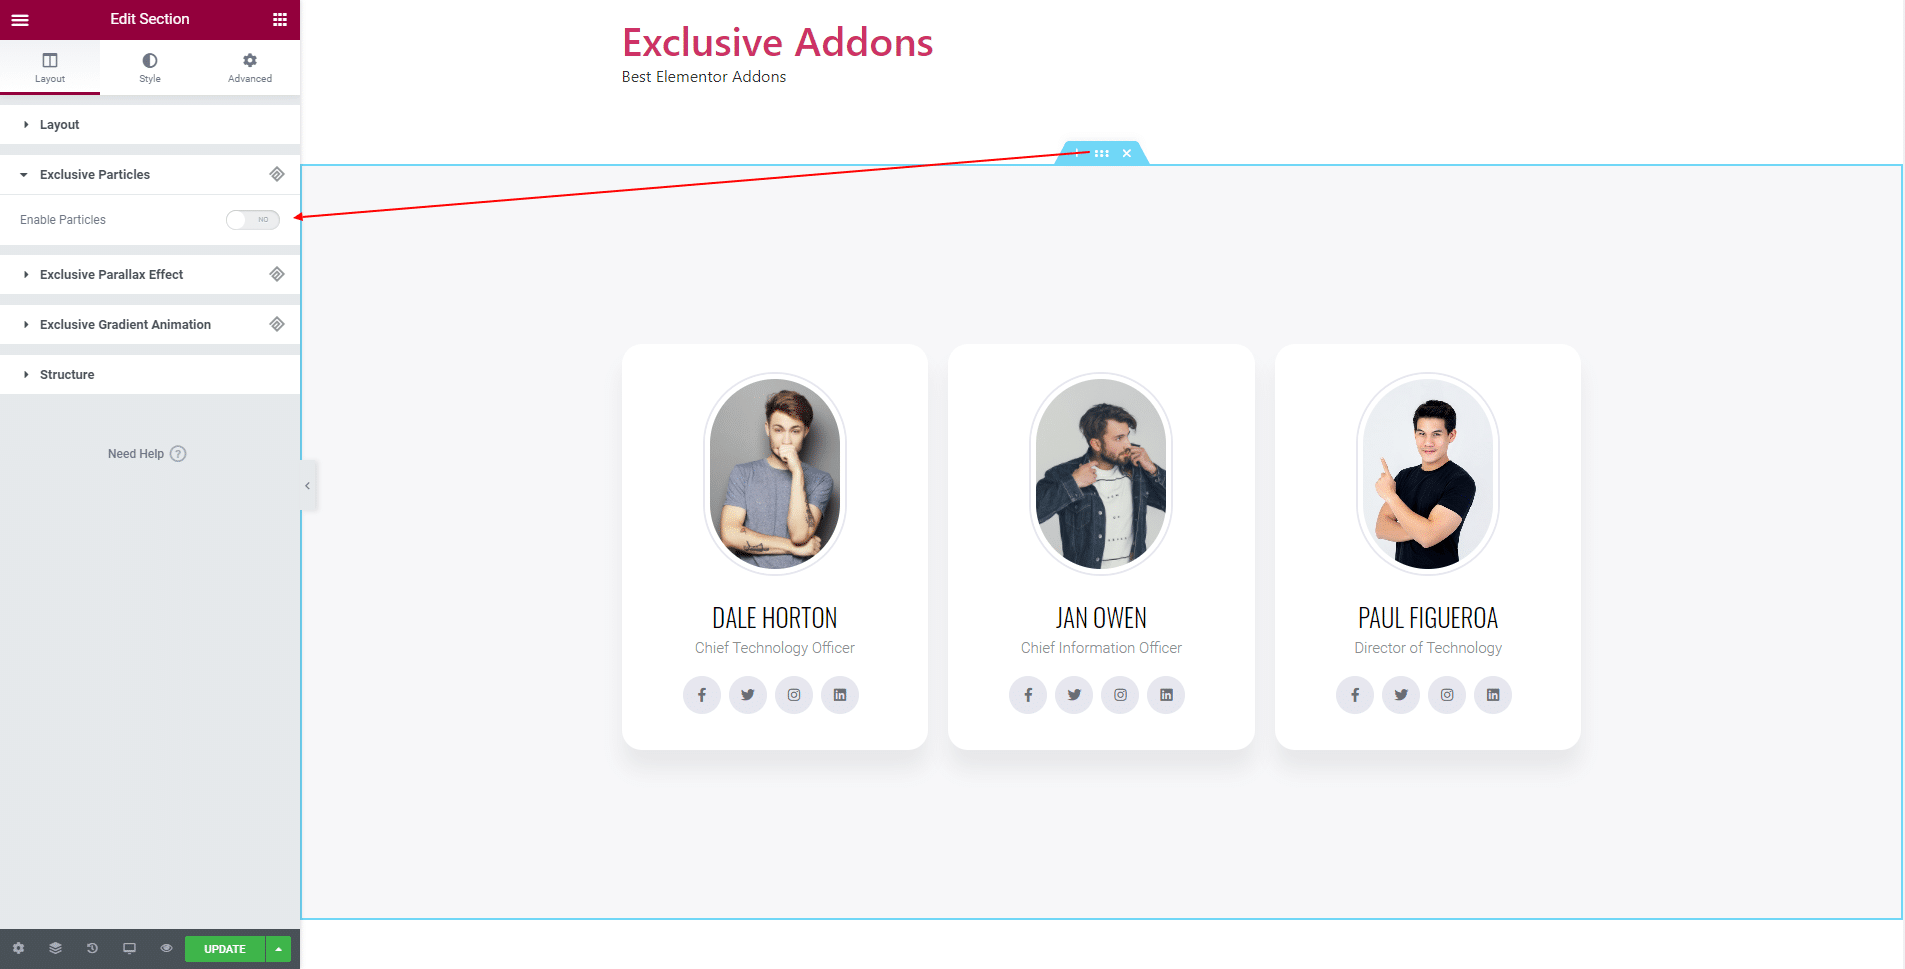Open the Need Help link
The height and width of the screenshot is (969, 1905).
click(x=147, y=454)
